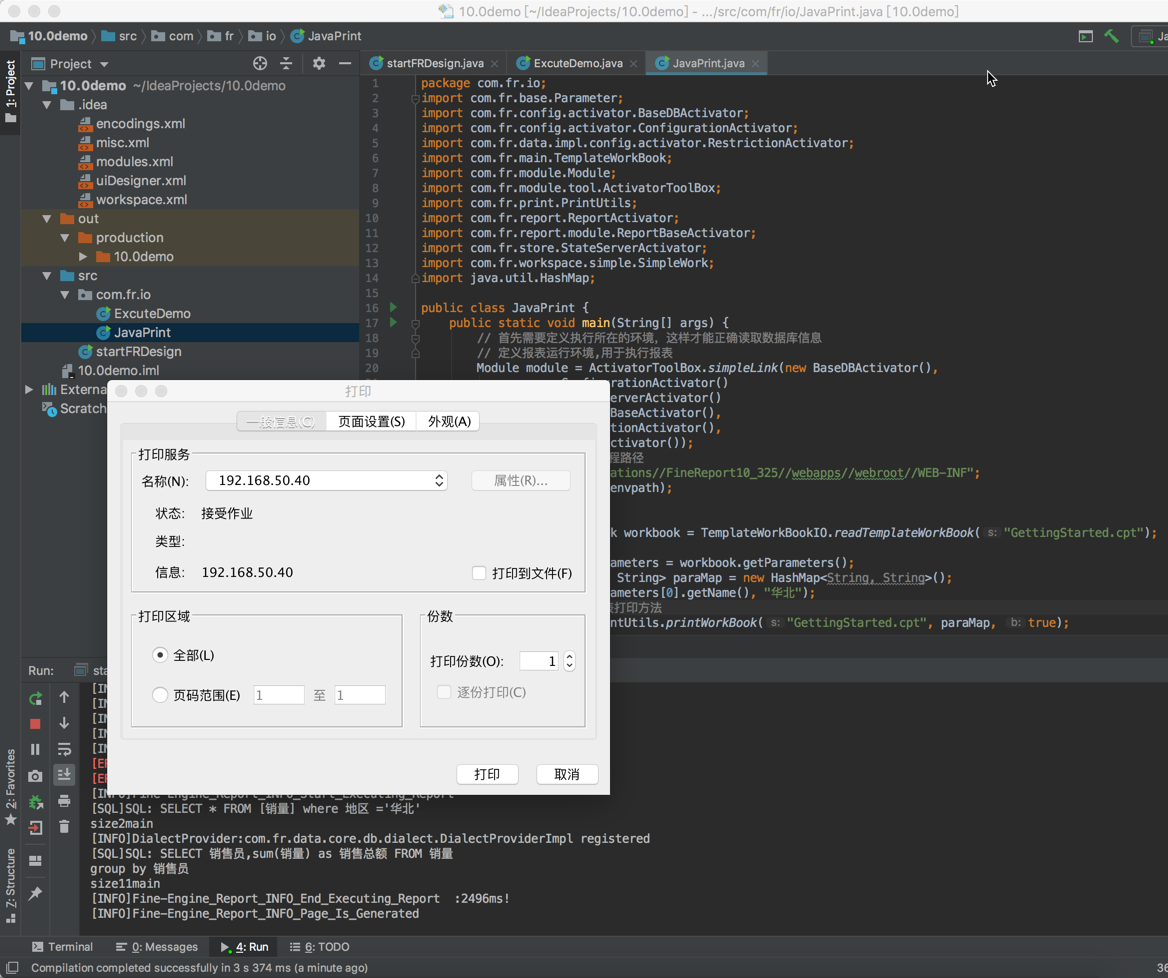
Task: Select the 页码范围(E) radio button
Action: pyautogui.click(x=160, y=694)
